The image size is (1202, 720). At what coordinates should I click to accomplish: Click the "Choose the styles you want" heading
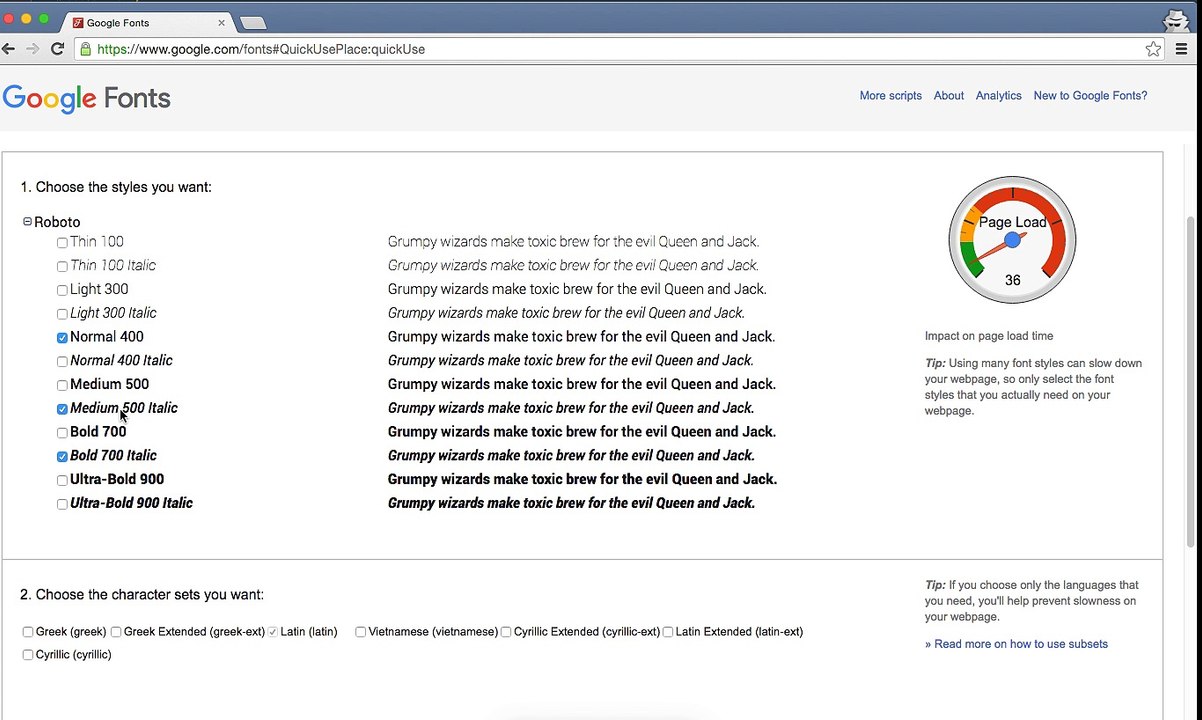point(116,187)
